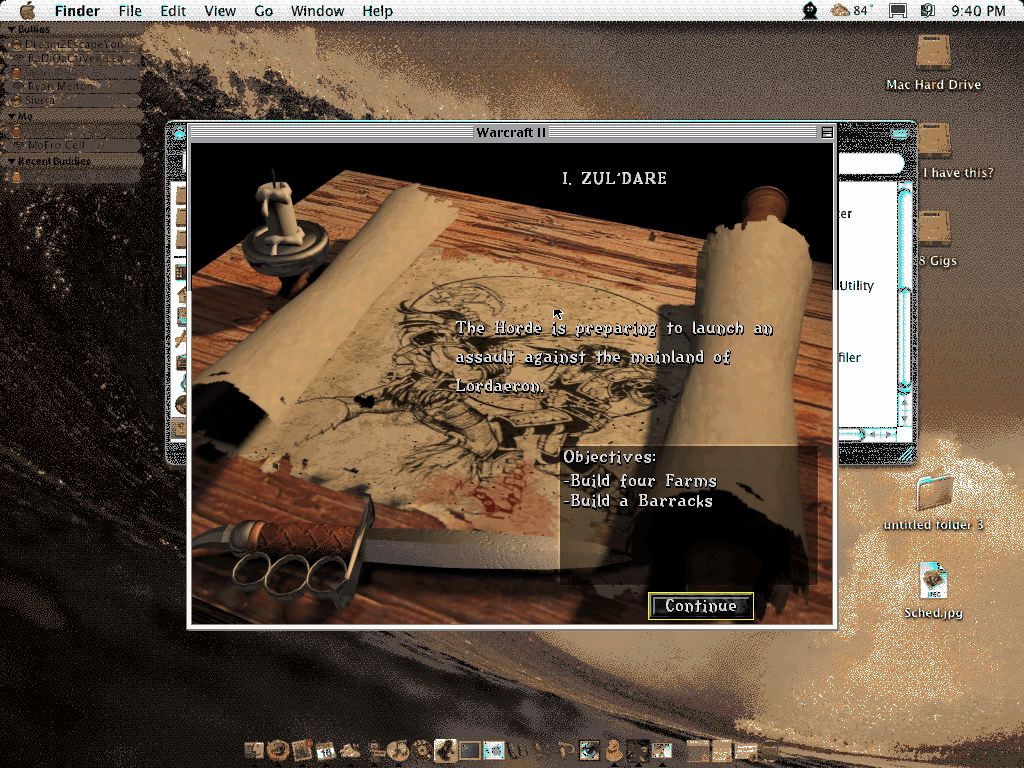Screen dimensions: 1024x768
Task: Click the Warcraft II window collapse box
Action: (827, 133)
